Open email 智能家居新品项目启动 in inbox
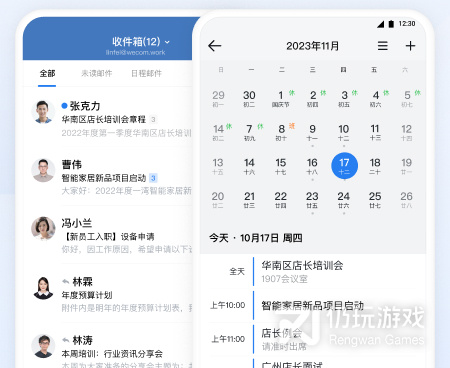The height and width of the screenshot is (368, 450). pos(104,178)
